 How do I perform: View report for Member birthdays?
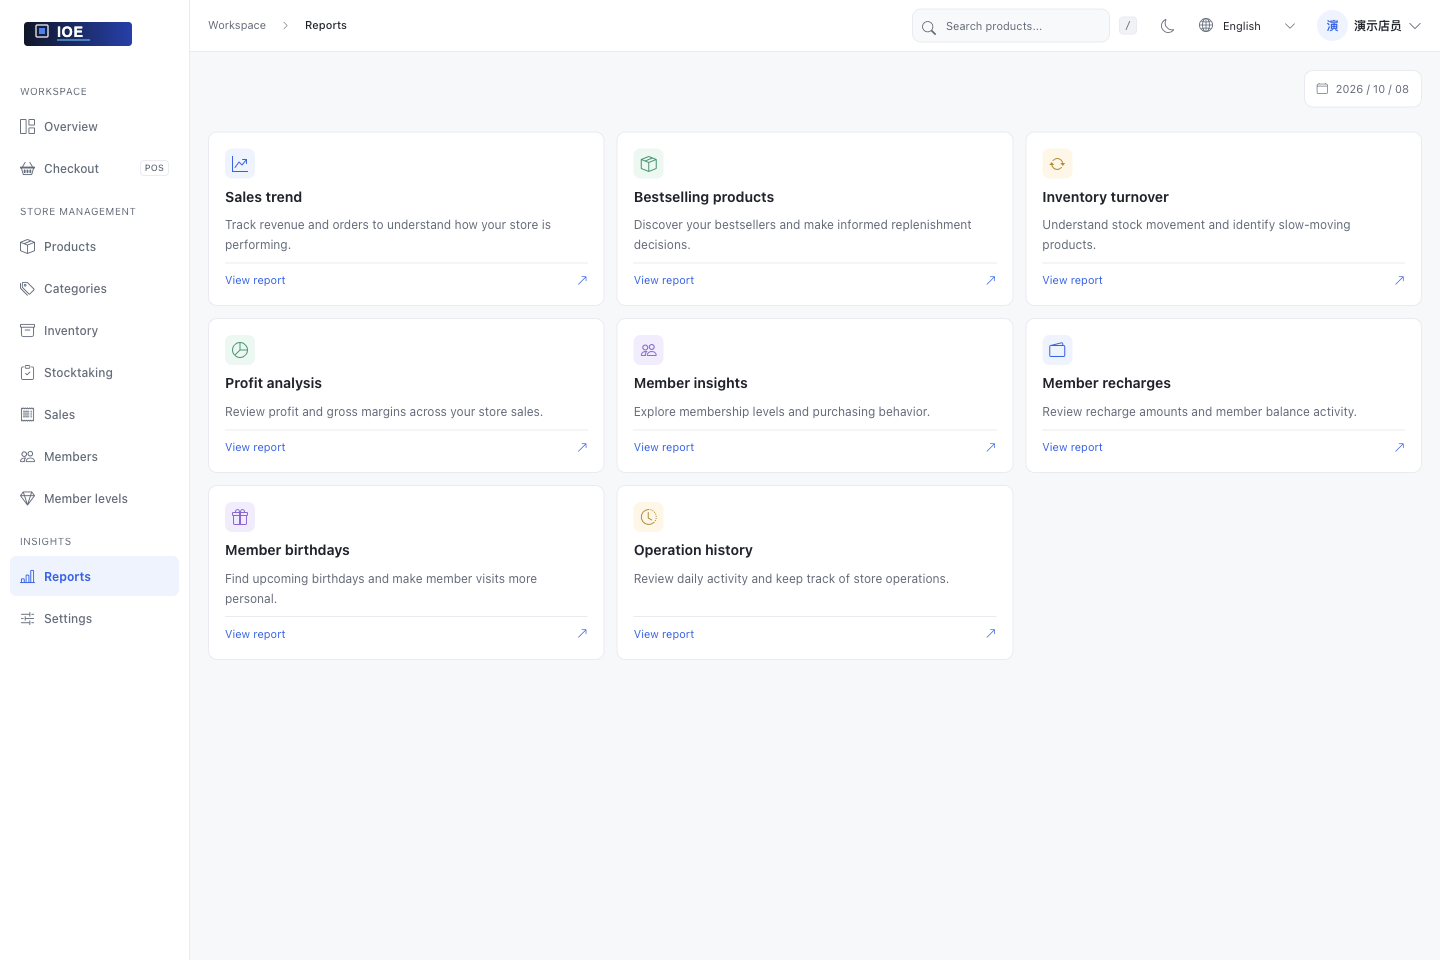tap(255, 634)
